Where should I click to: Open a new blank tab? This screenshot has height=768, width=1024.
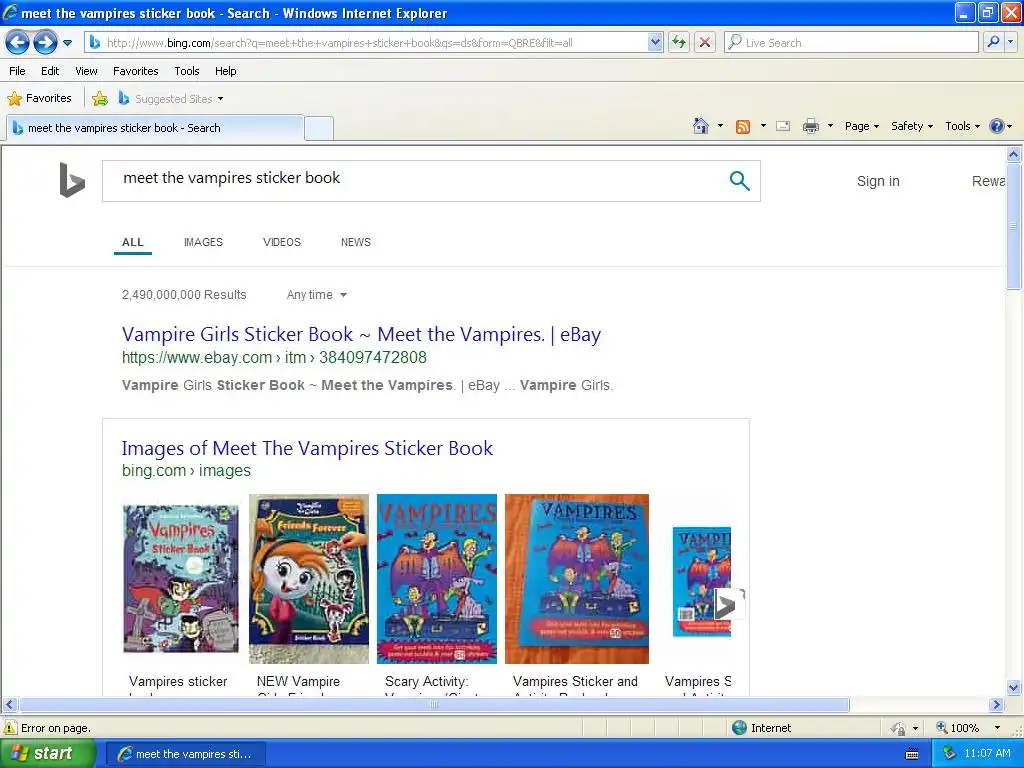click(x=319, y=129)
